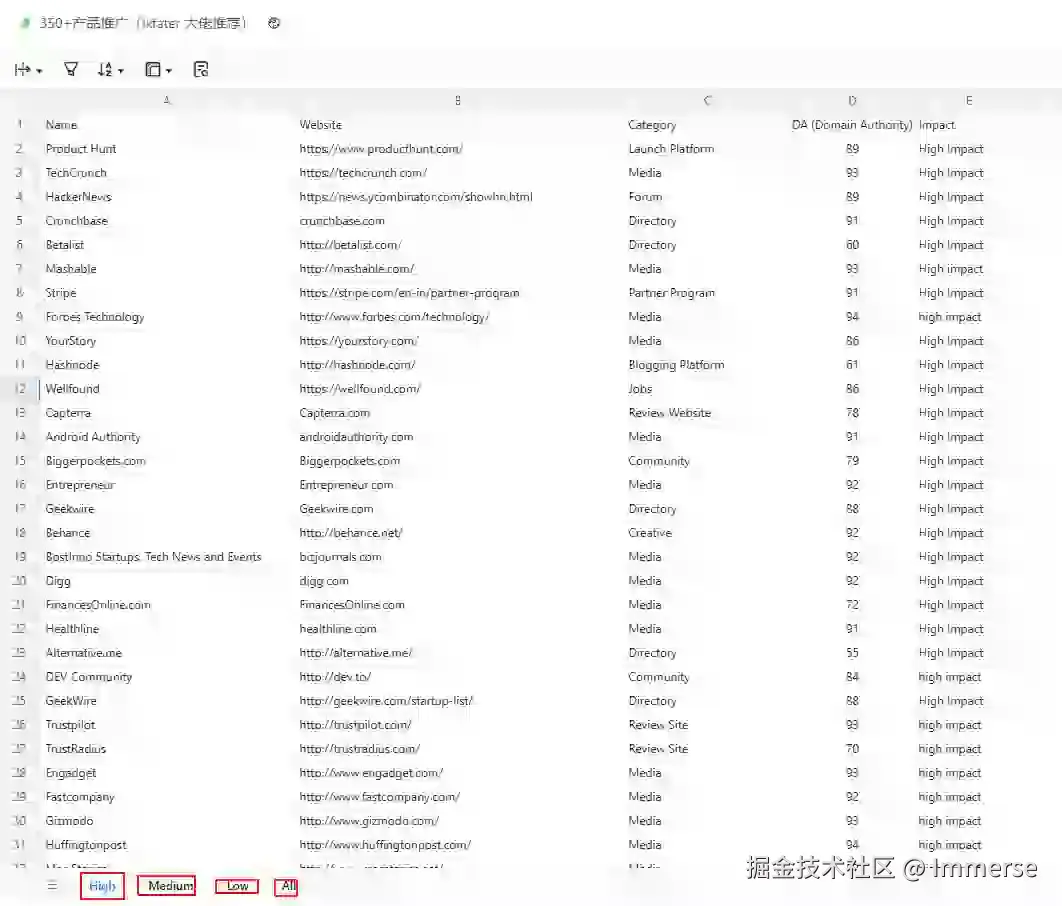
Task: Click the find-in-sheet document icon
Action: (x=200, y=69)
